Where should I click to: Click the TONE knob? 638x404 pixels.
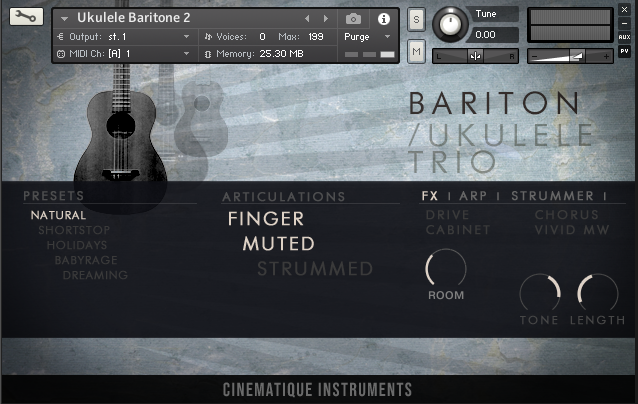(x=540, y=294)
